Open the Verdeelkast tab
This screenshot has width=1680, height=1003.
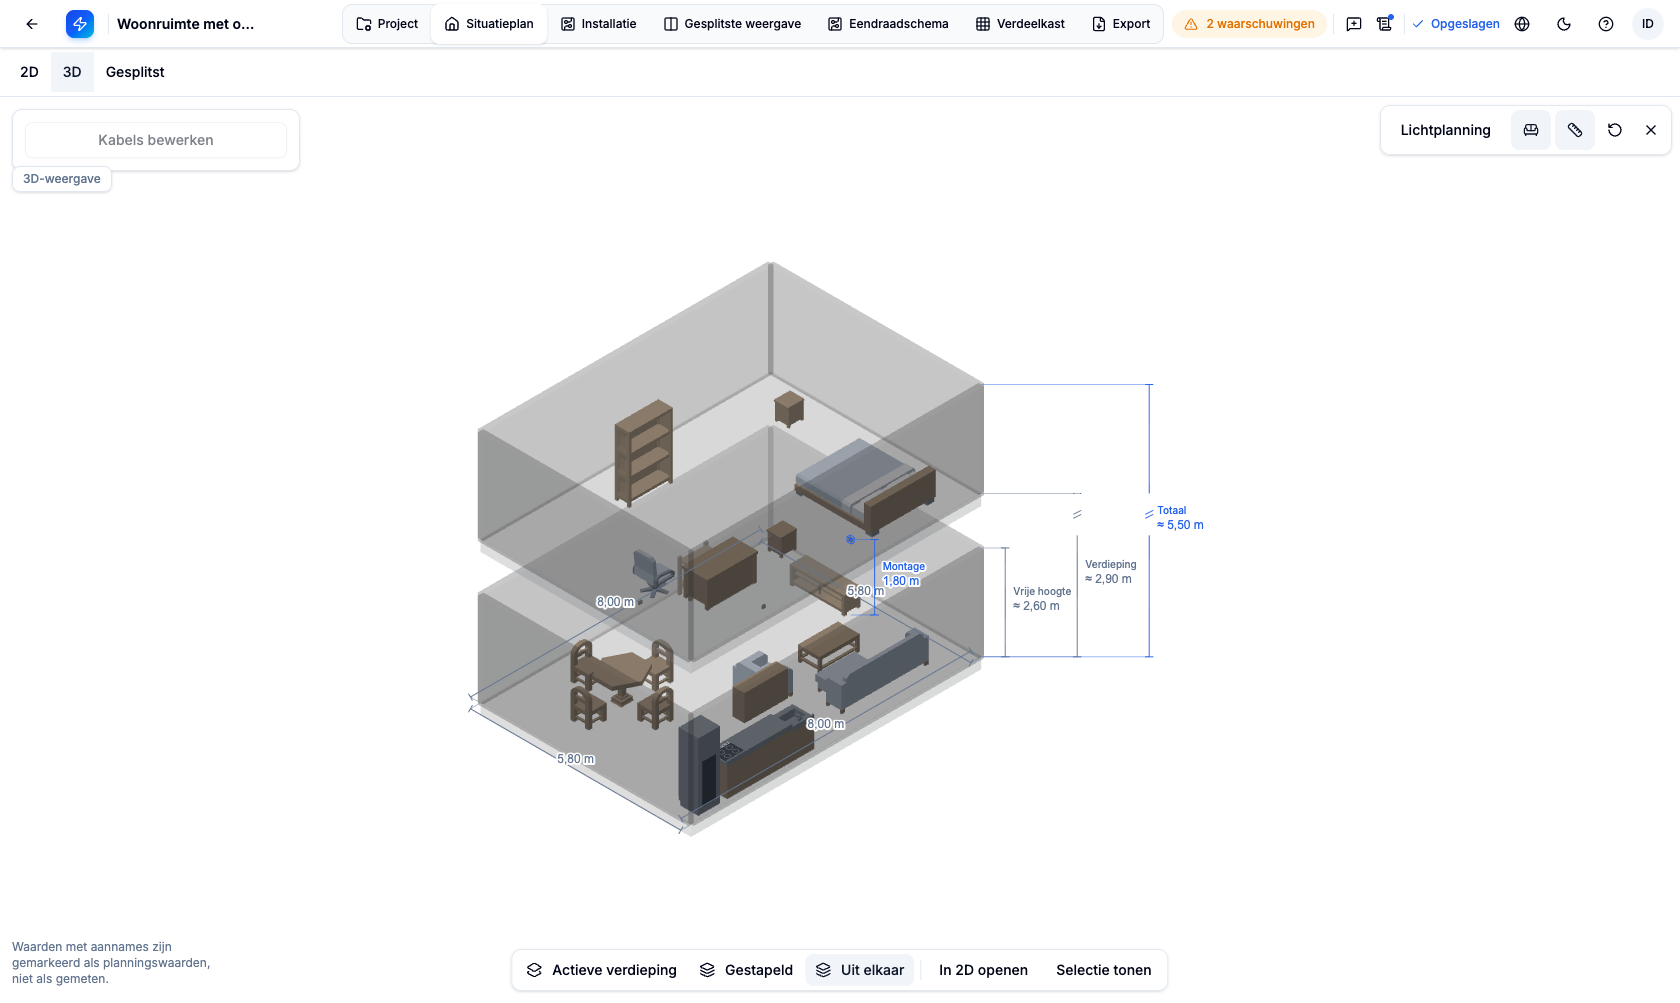click(1020, 24)
